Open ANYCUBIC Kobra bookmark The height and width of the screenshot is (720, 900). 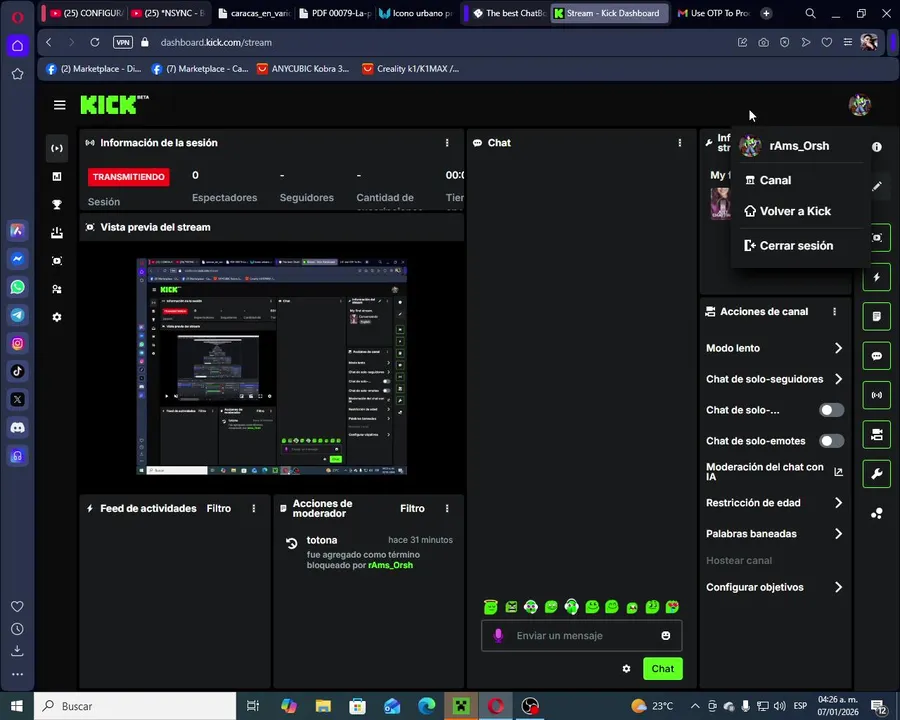(302, 69)
